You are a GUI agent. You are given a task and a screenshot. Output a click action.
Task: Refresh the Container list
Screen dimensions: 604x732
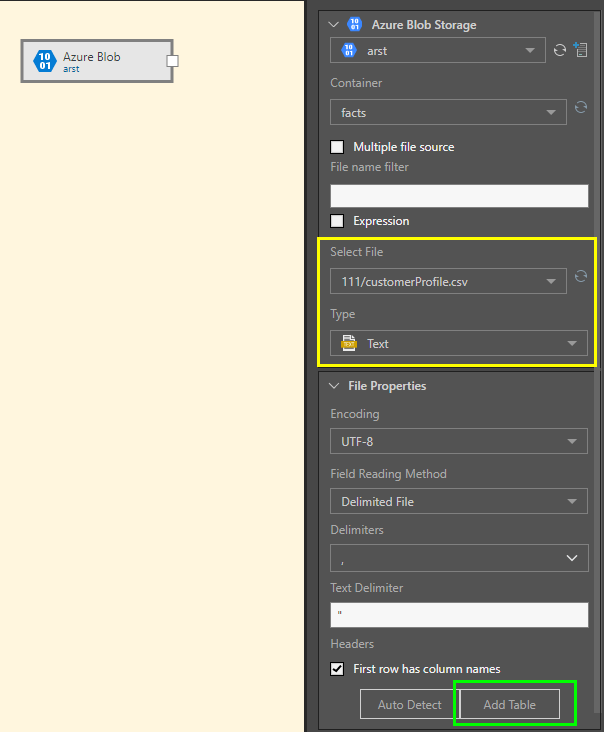pos(580,108)
